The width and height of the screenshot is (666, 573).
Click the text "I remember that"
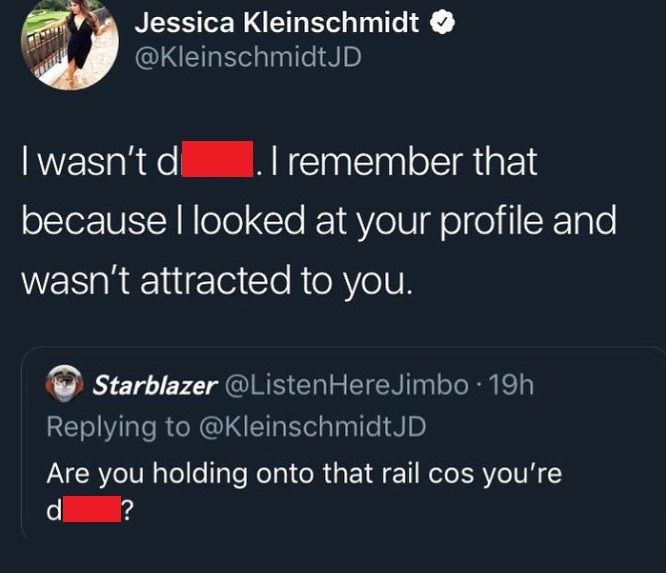coord(402,161)
